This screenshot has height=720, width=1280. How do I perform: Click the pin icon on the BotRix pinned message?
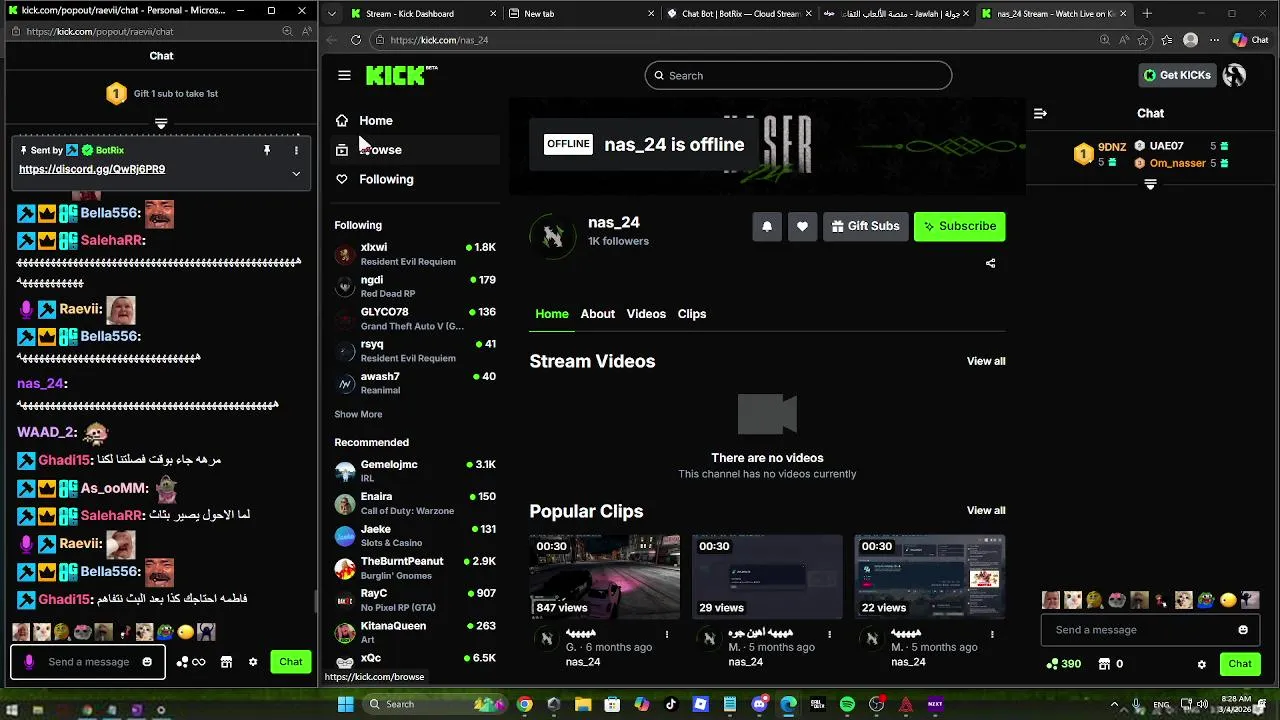pyautogui.click(x=267, y=150)
